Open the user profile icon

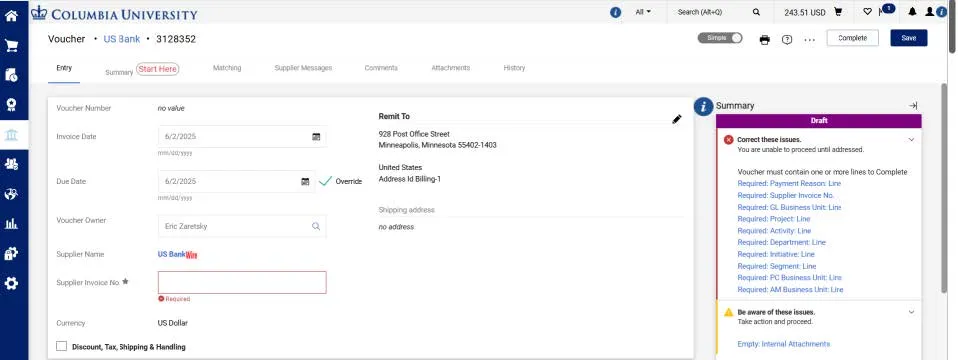pyautogui.click(x=929, y=12)
